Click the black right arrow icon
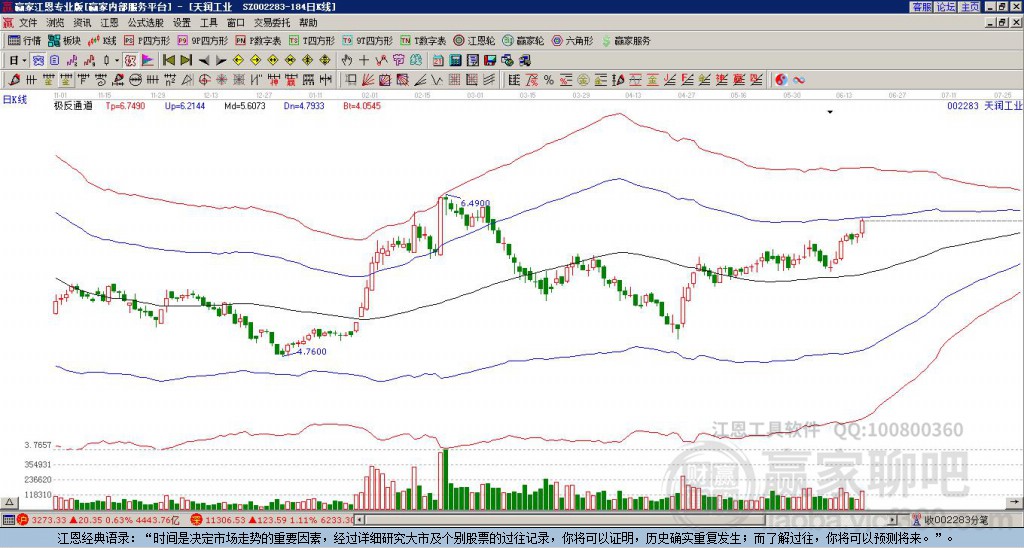 click(x=221, y=61)
